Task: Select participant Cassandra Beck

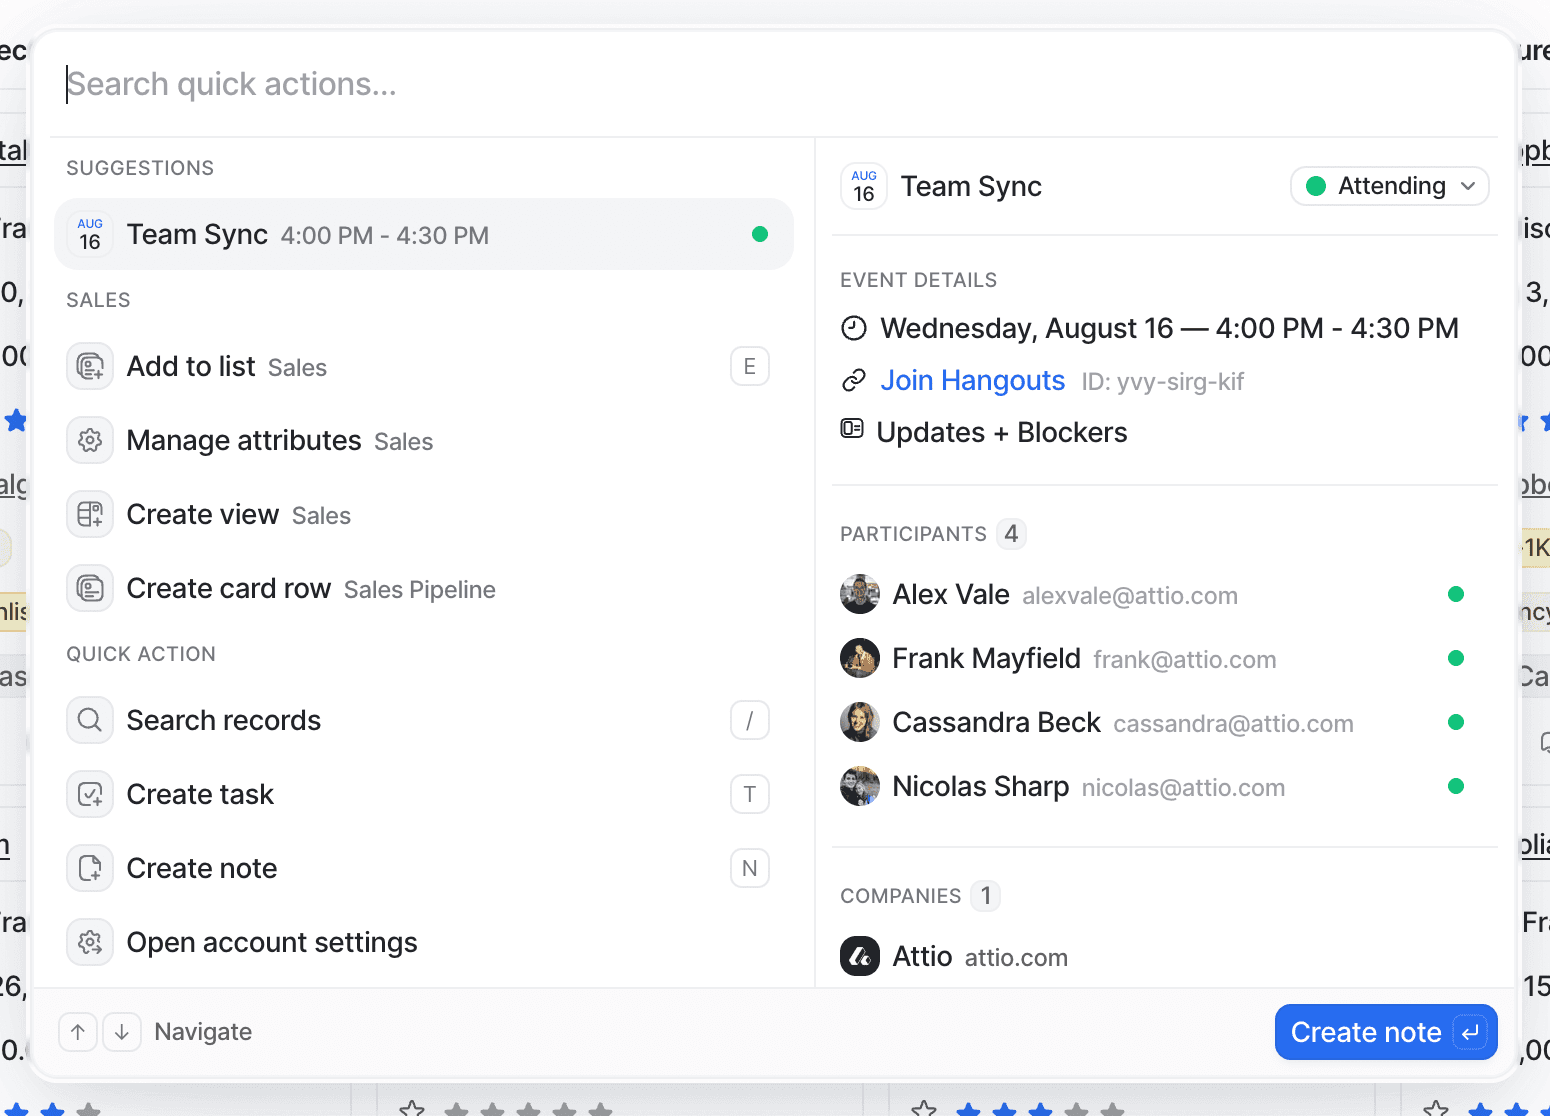Action: 996,722
